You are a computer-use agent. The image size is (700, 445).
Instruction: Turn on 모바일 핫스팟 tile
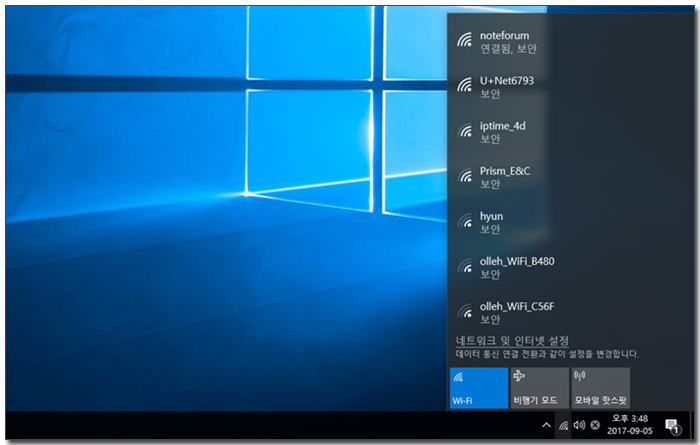pos(600,388)
